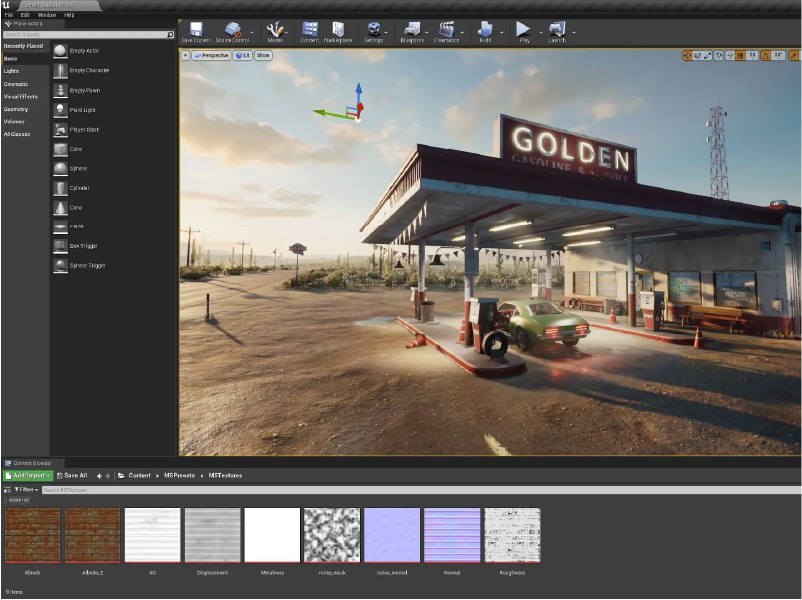
Task: Select Empty Actor in Place Actors
Action: coord(77,51)
